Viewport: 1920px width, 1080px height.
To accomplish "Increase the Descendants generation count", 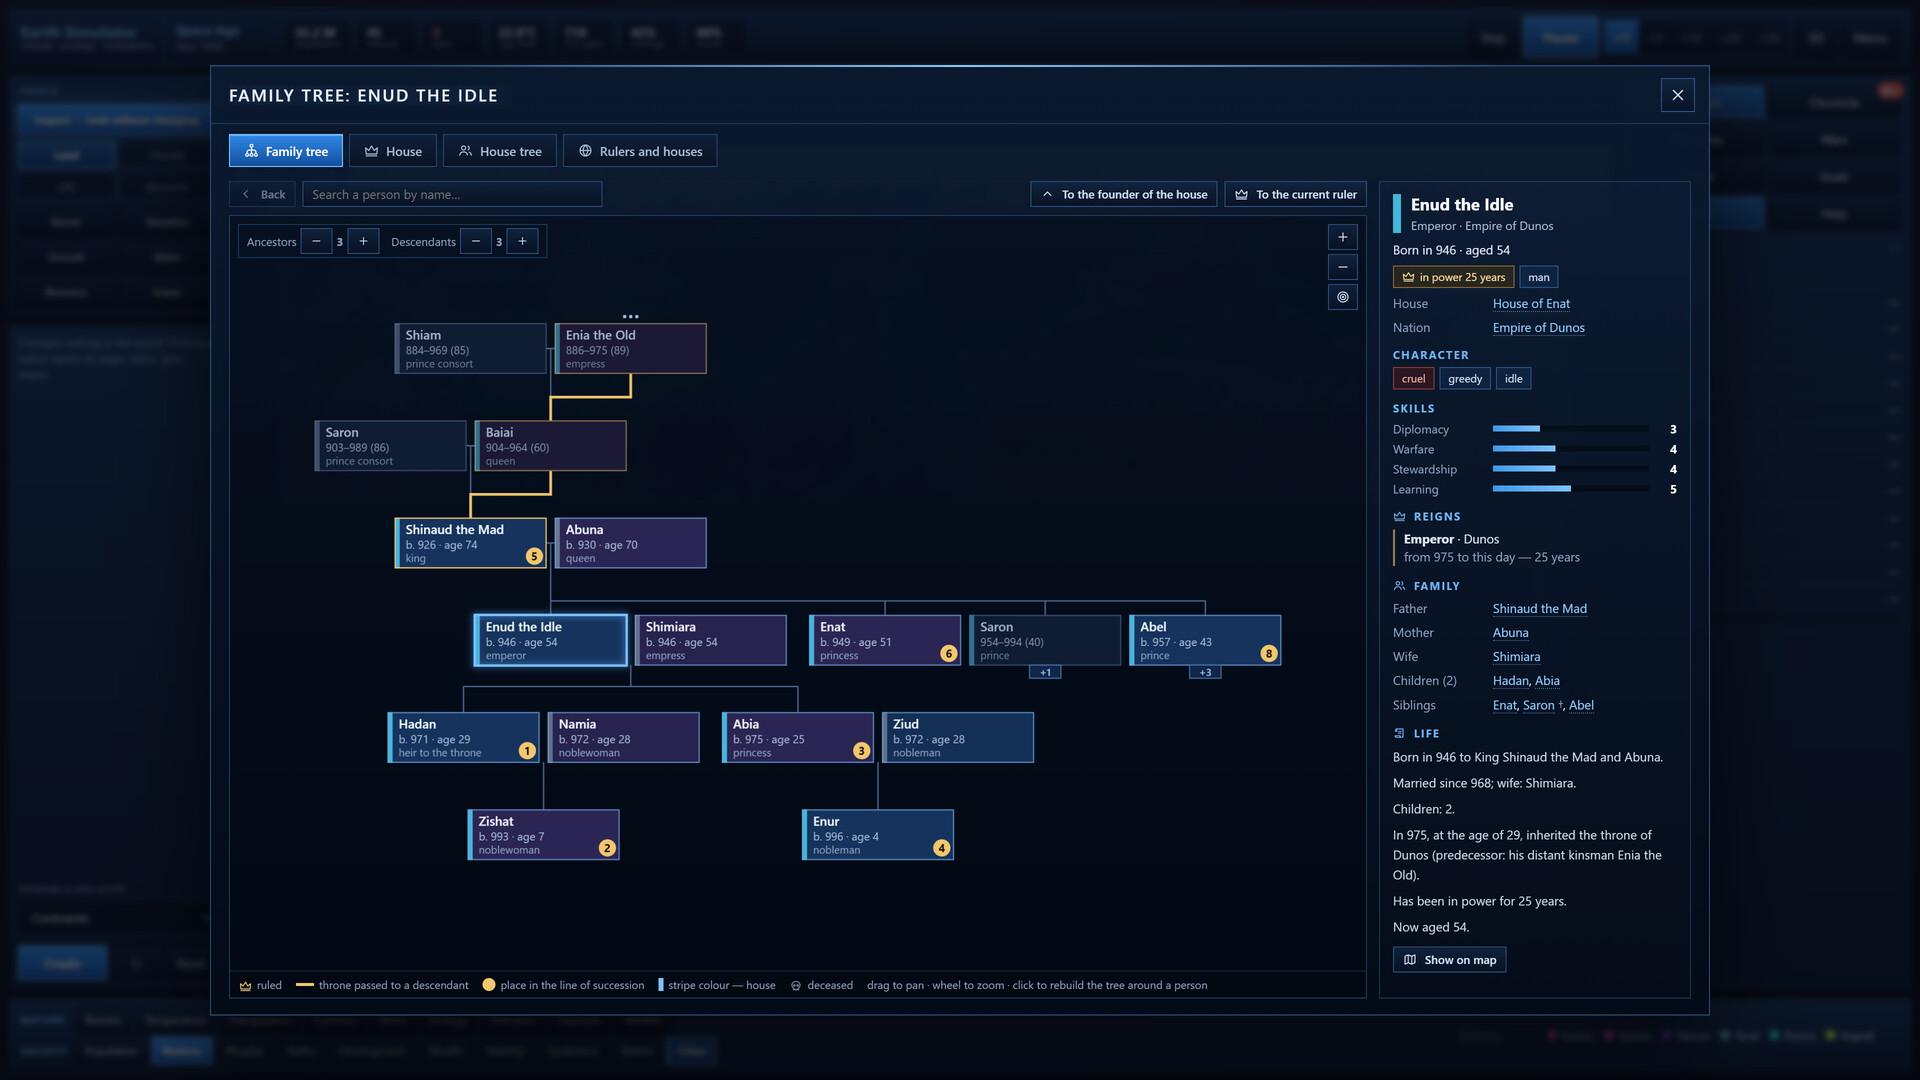I will pos(522,241).
